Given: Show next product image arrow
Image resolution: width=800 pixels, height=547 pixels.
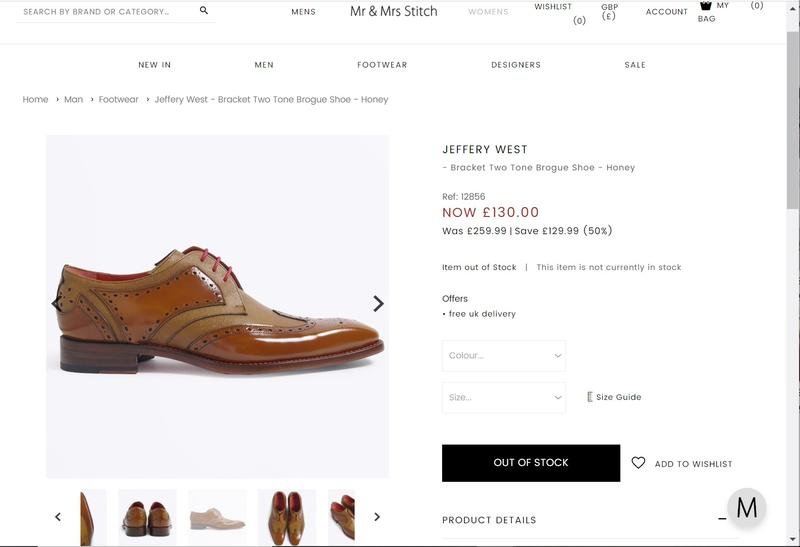Looking at the screenshot, I should 378,303.
